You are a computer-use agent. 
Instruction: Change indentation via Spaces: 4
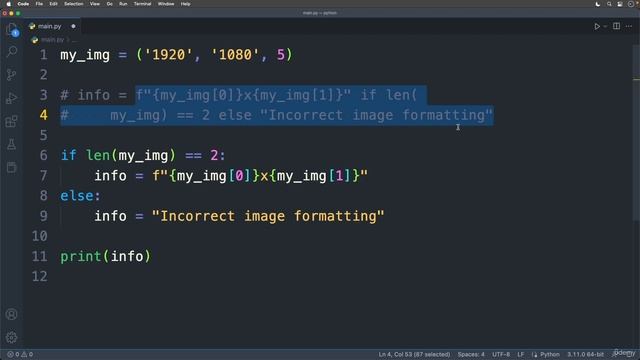point(471,354)
